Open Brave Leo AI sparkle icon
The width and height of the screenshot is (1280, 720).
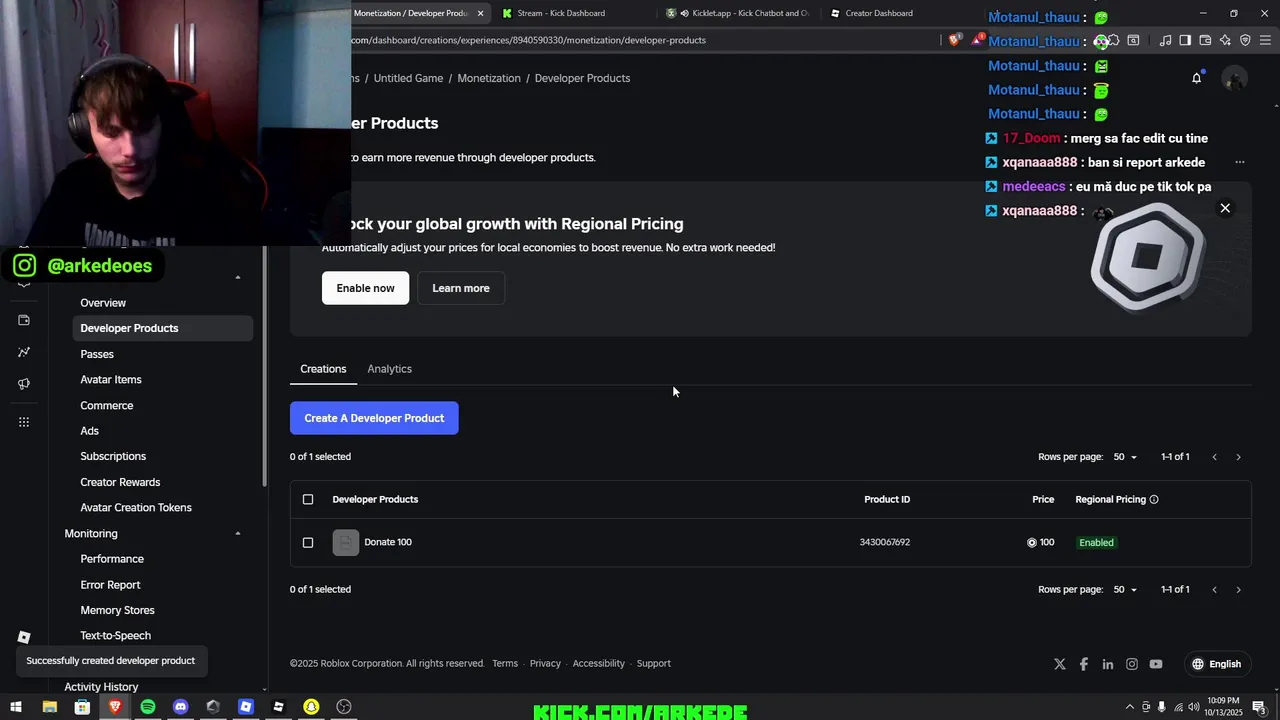1225,40
